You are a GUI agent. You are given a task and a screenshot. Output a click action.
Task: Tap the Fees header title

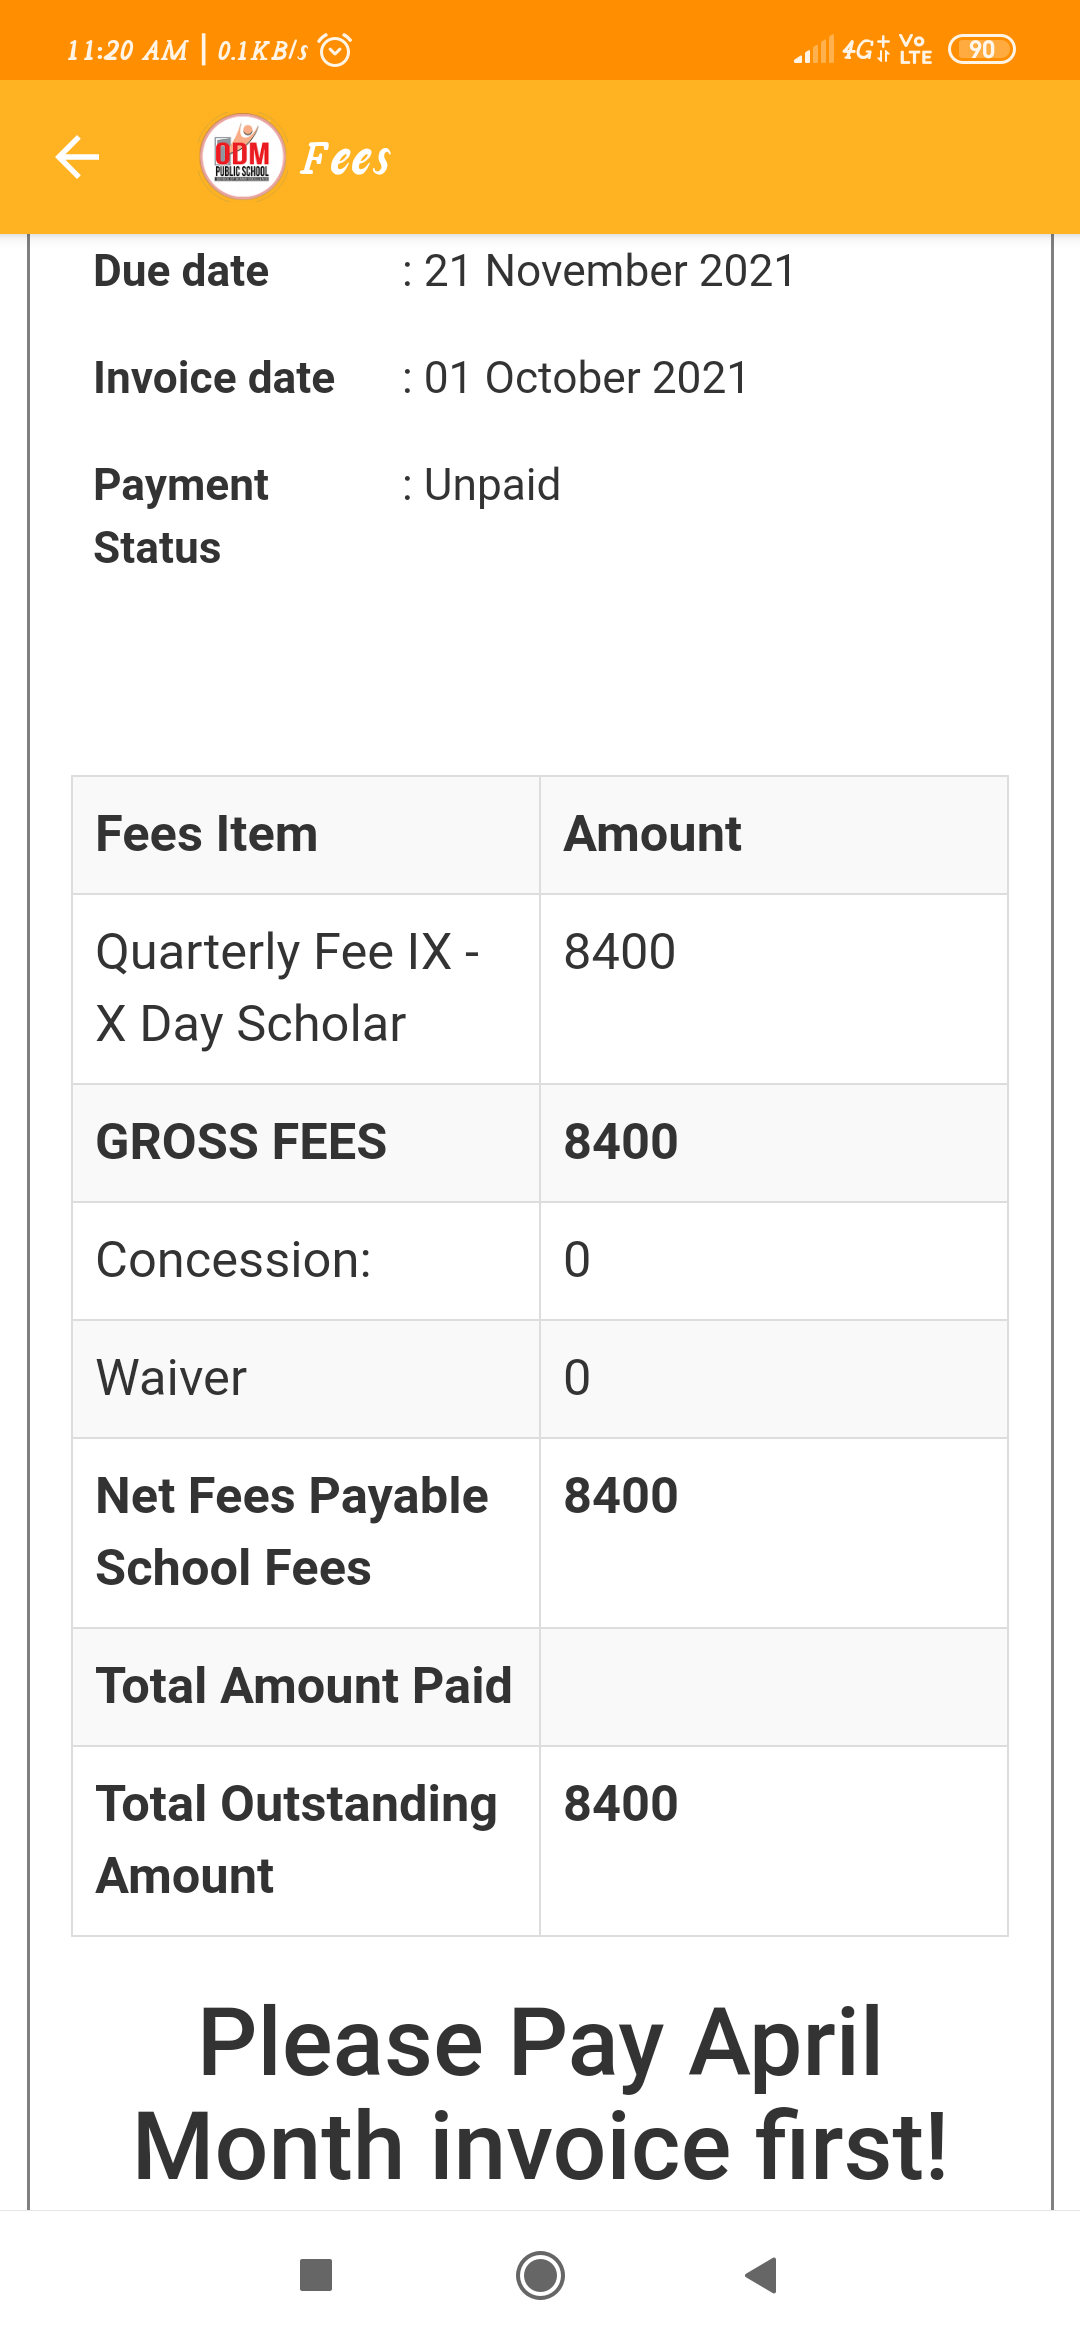[x=346, y=159]
